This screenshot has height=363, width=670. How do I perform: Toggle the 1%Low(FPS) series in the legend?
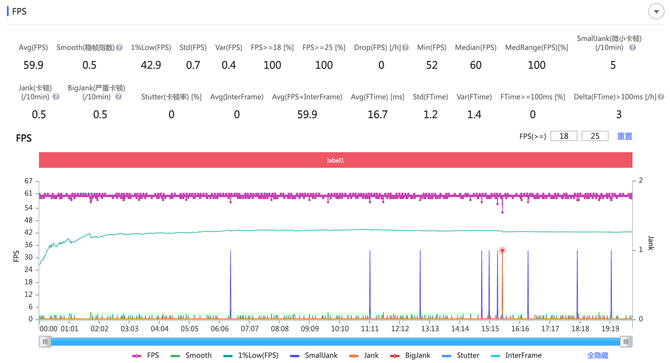[x=251, y=355]
